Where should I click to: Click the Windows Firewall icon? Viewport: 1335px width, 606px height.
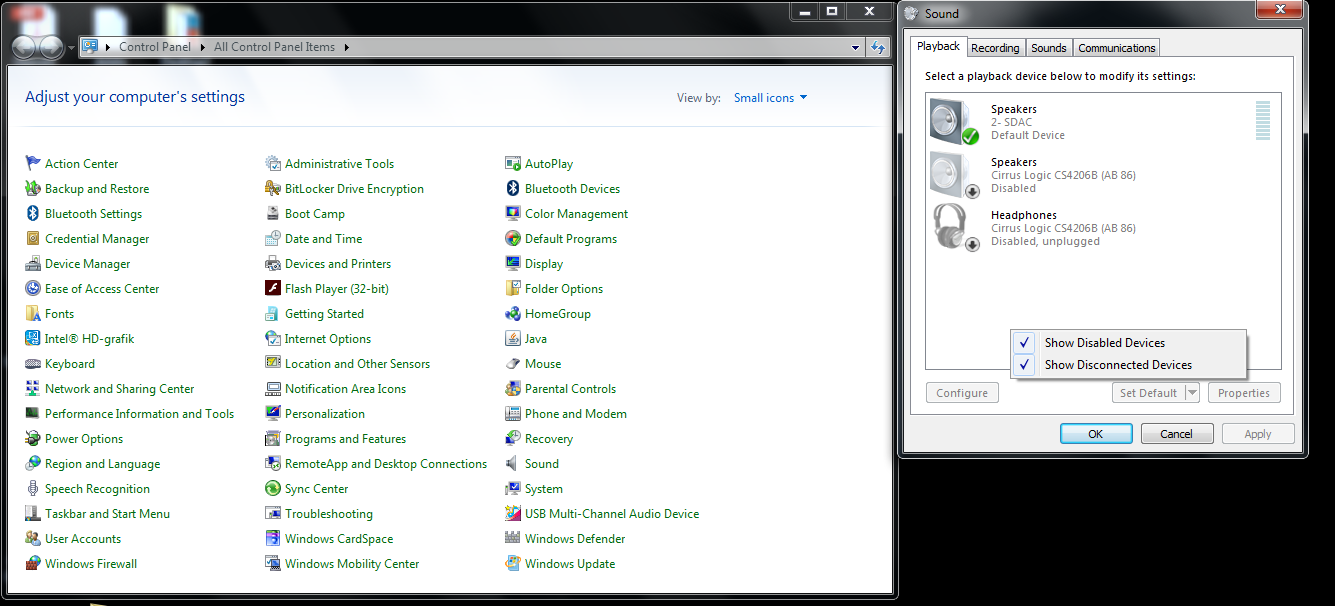click(33, 564)
